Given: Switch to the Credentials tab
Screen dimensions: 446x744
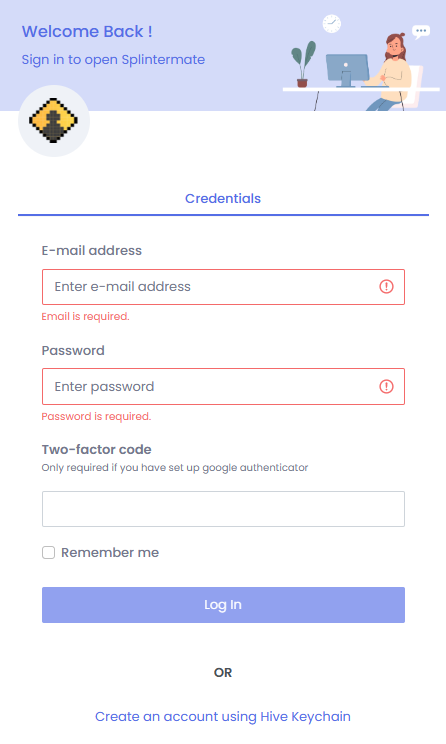Looking at the screenshot, I should 223,198.
